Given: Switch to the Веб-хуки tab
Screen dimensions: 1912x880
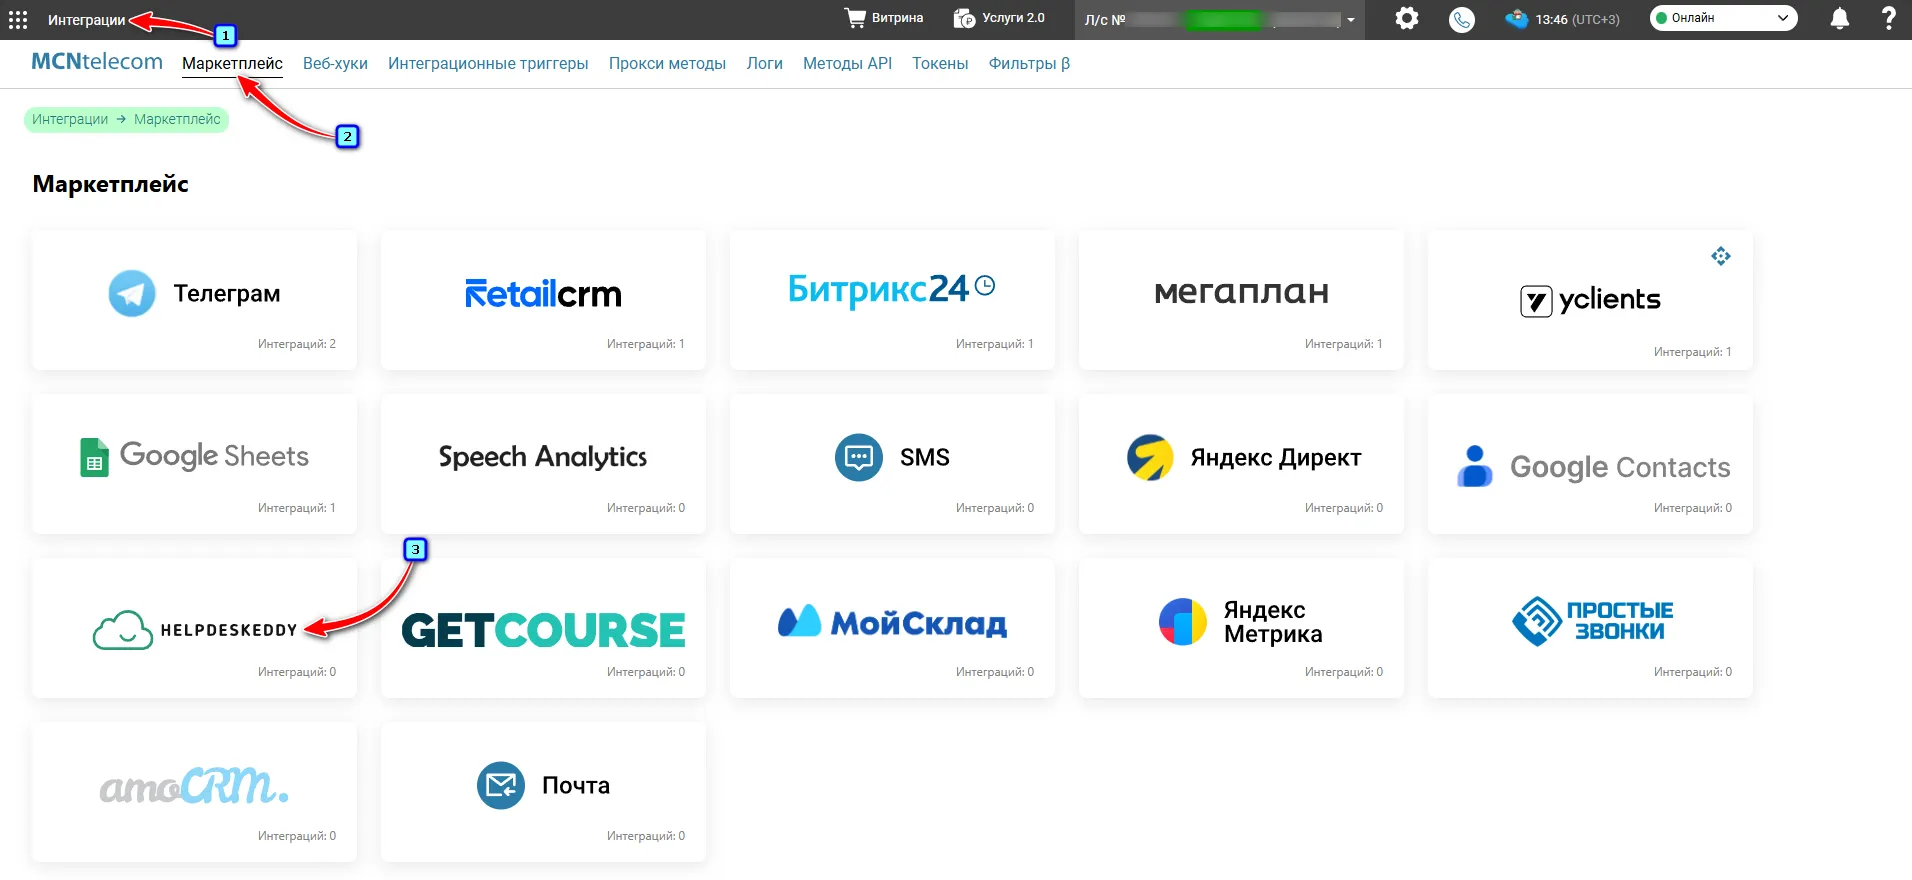Looking at the screenshot, I should [335, 63].
